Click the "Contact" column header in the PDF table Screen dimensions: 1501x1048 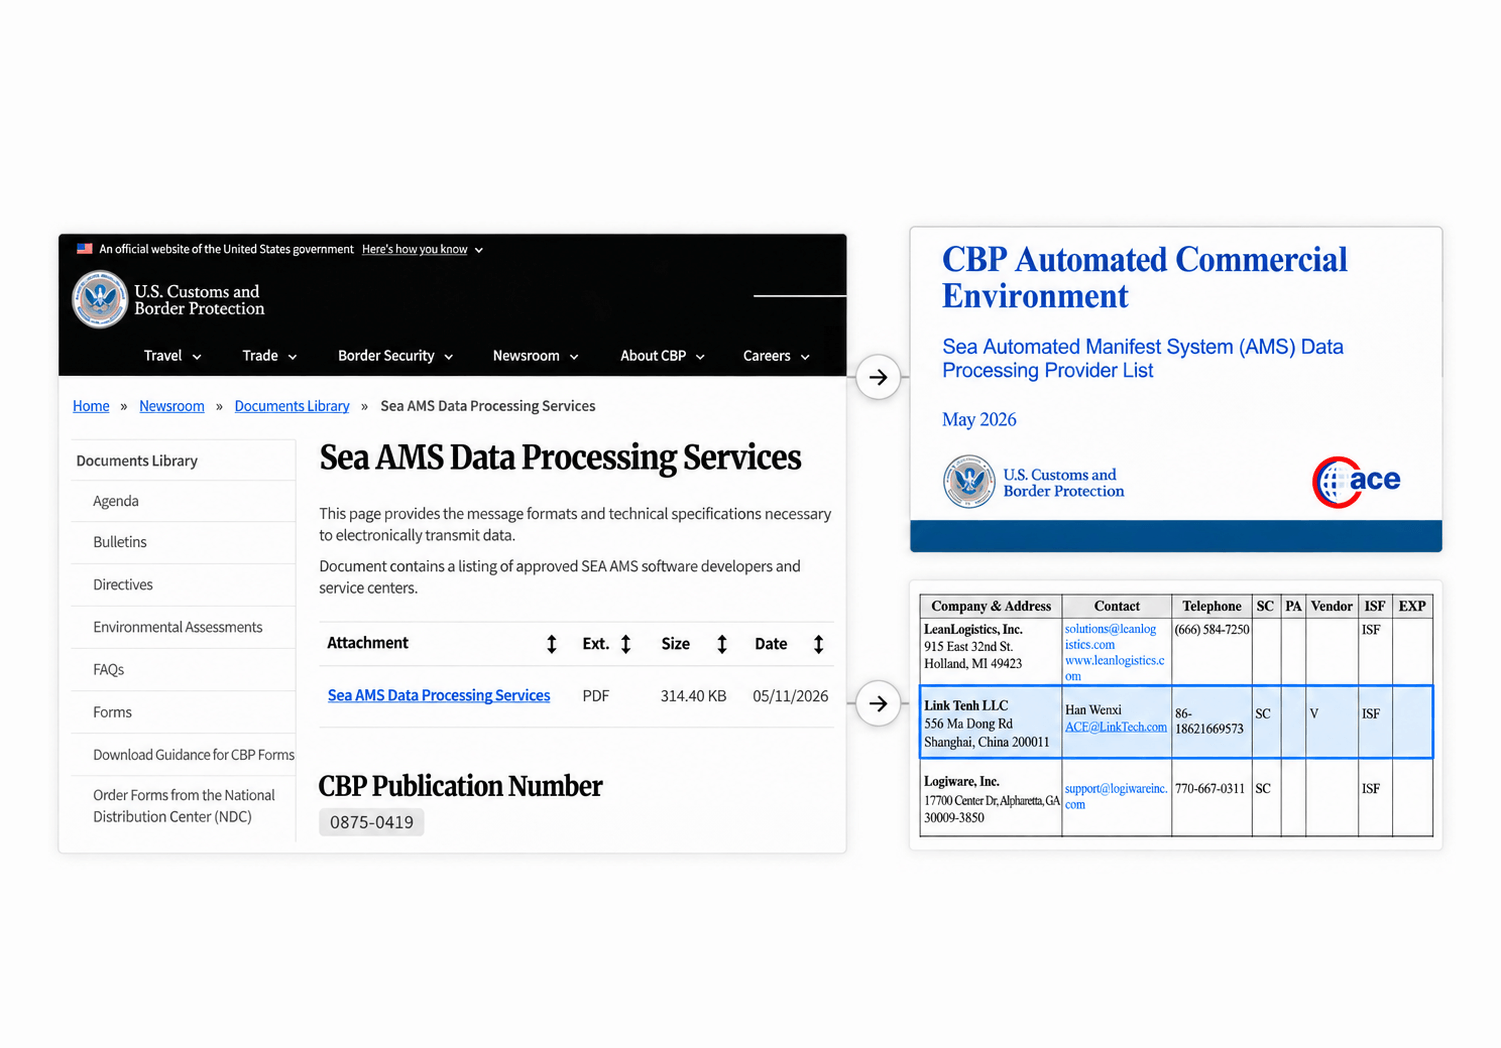1117,606
